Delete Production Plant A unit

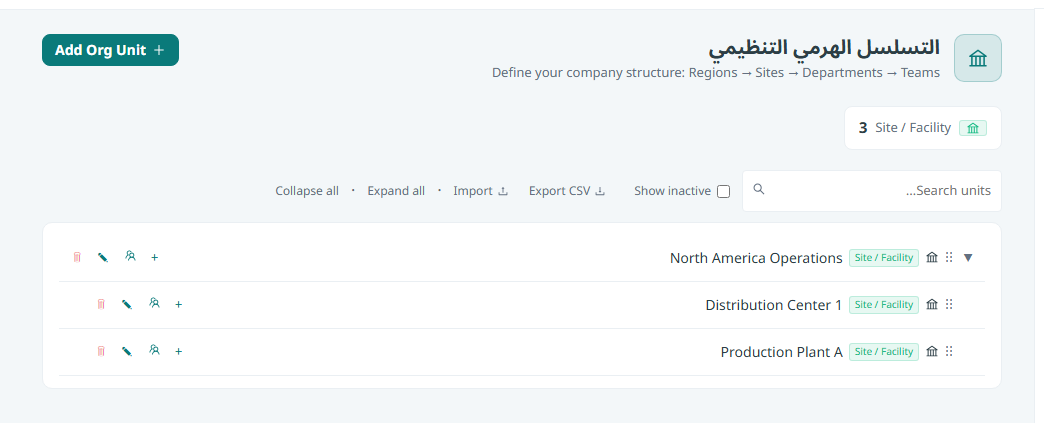pos(101,351)
